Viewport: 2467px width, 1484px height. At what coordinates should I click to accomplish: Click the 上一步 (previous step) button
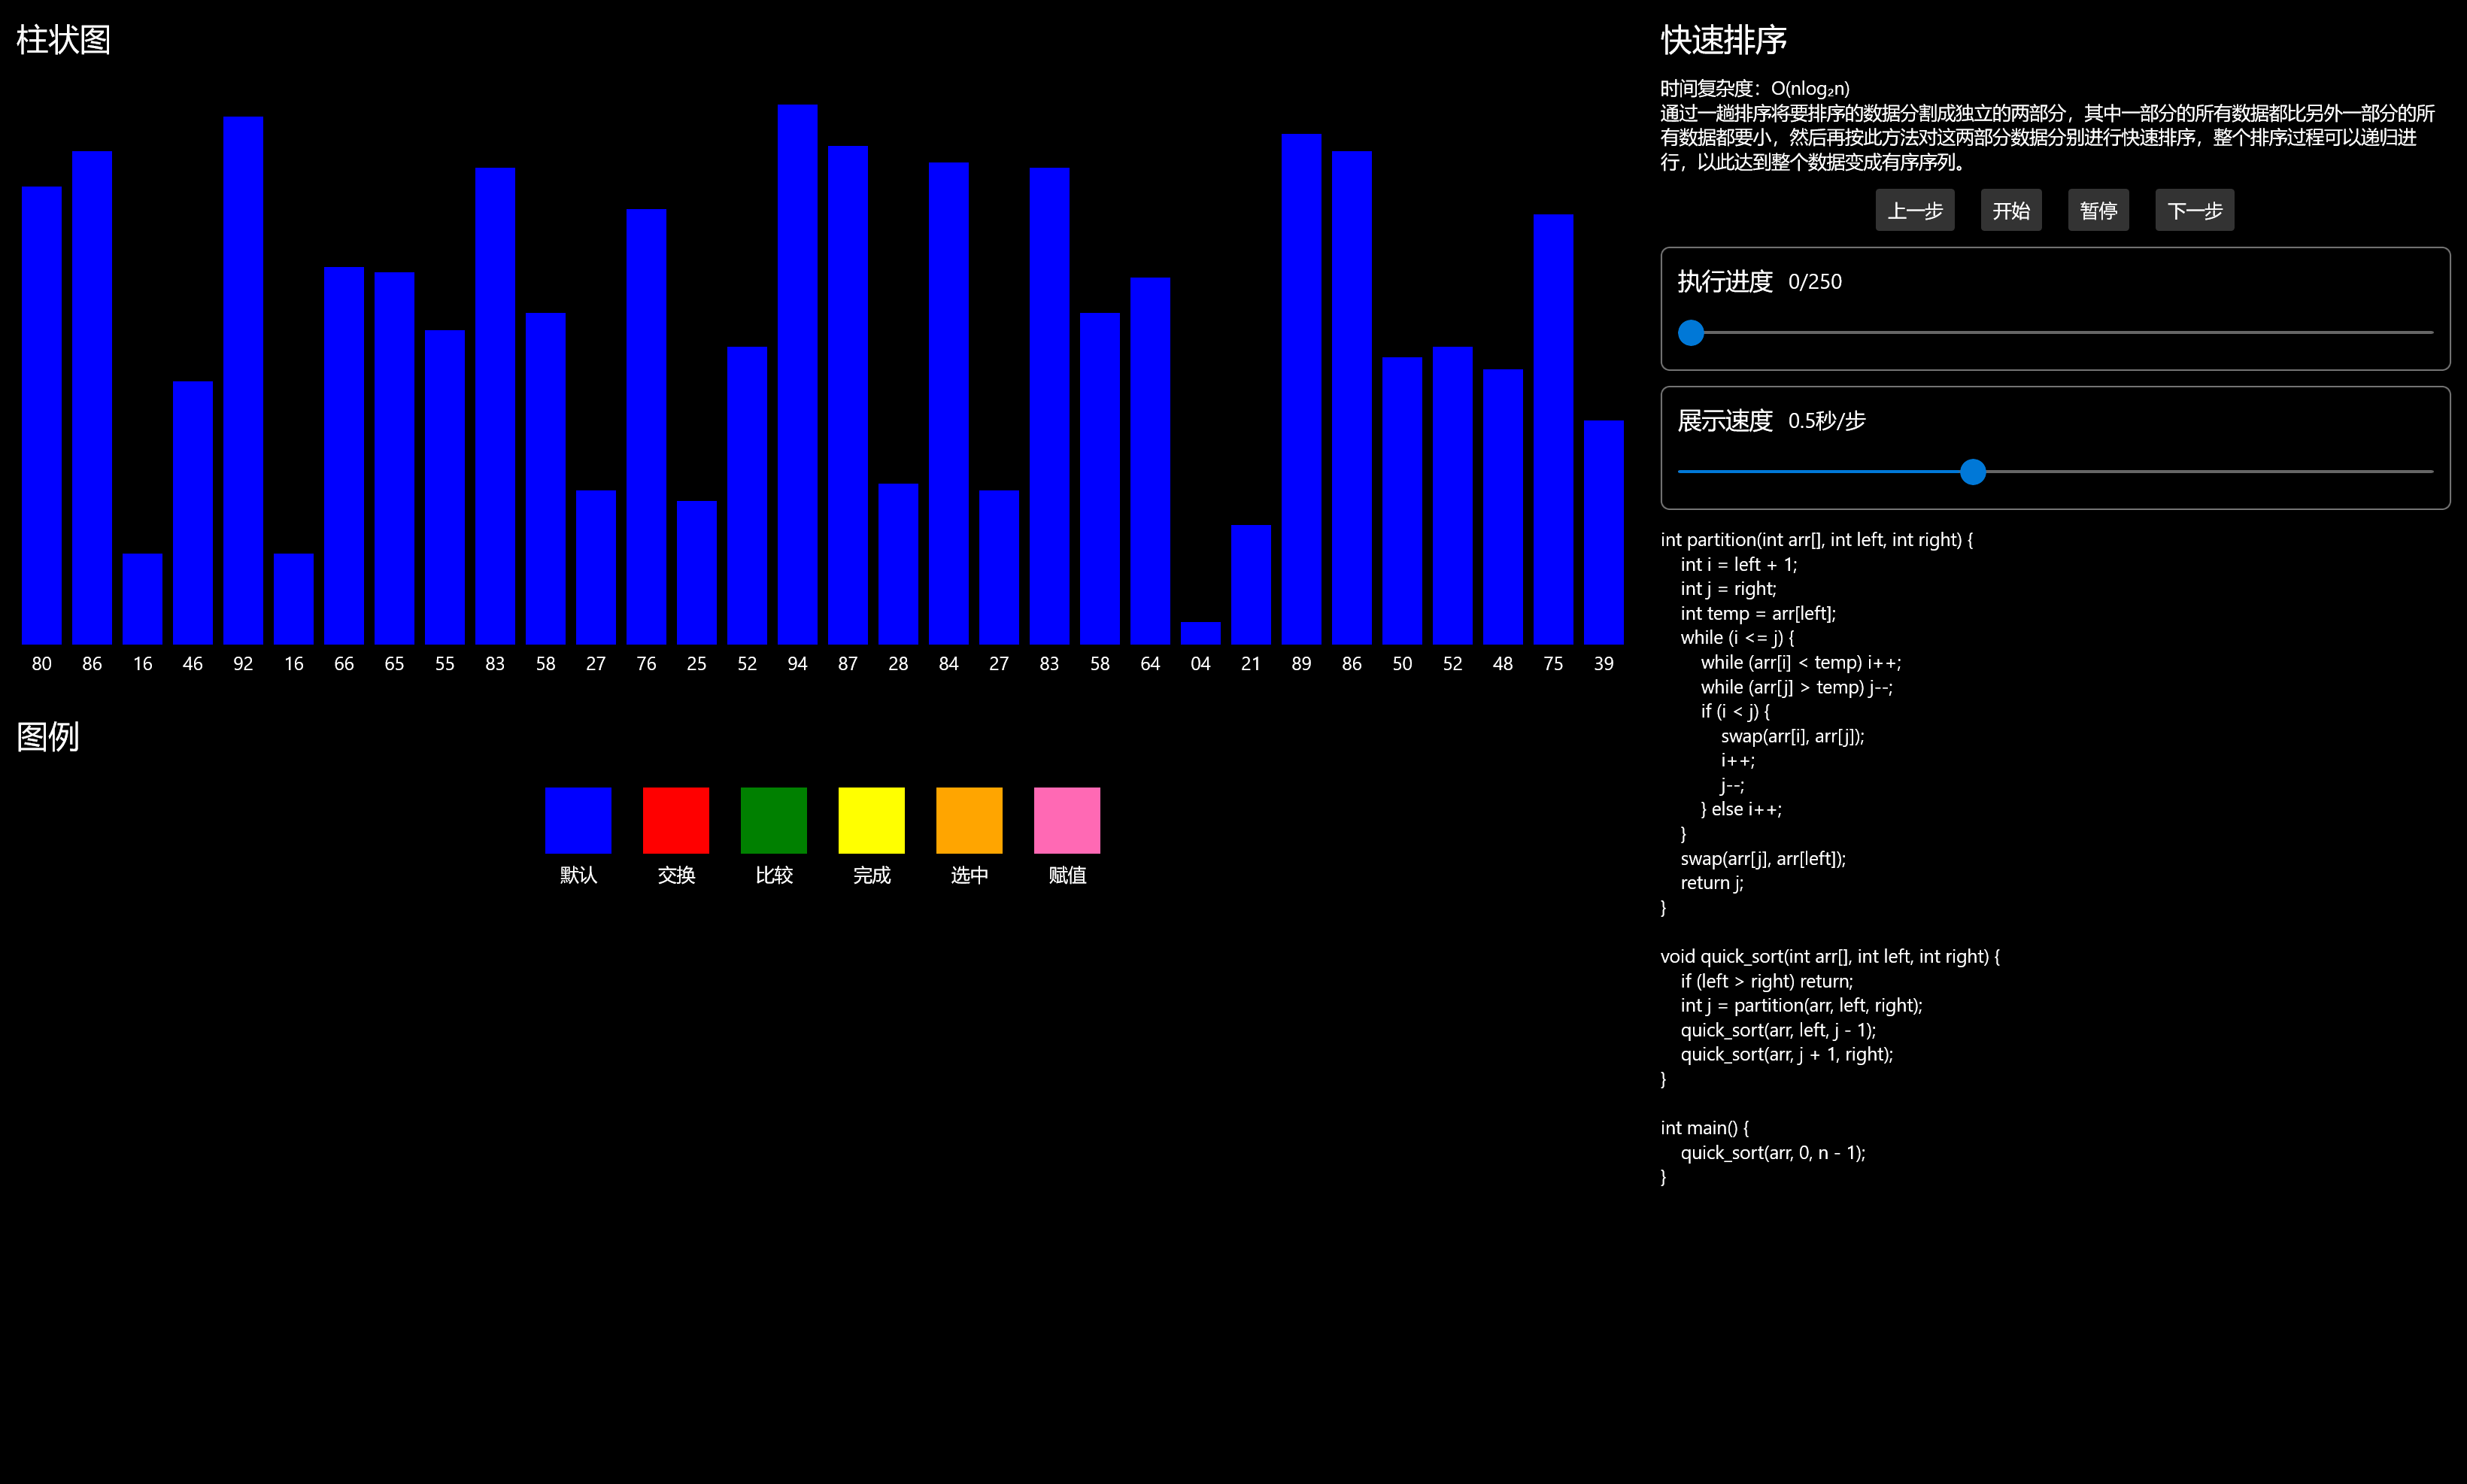point(1914,211)
